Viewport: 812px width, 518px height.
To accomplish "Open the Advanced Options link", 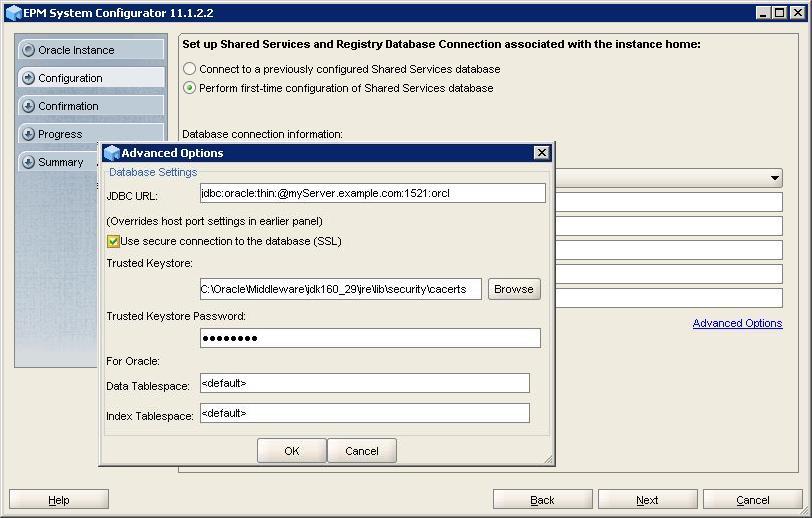I will coord(737,323).
